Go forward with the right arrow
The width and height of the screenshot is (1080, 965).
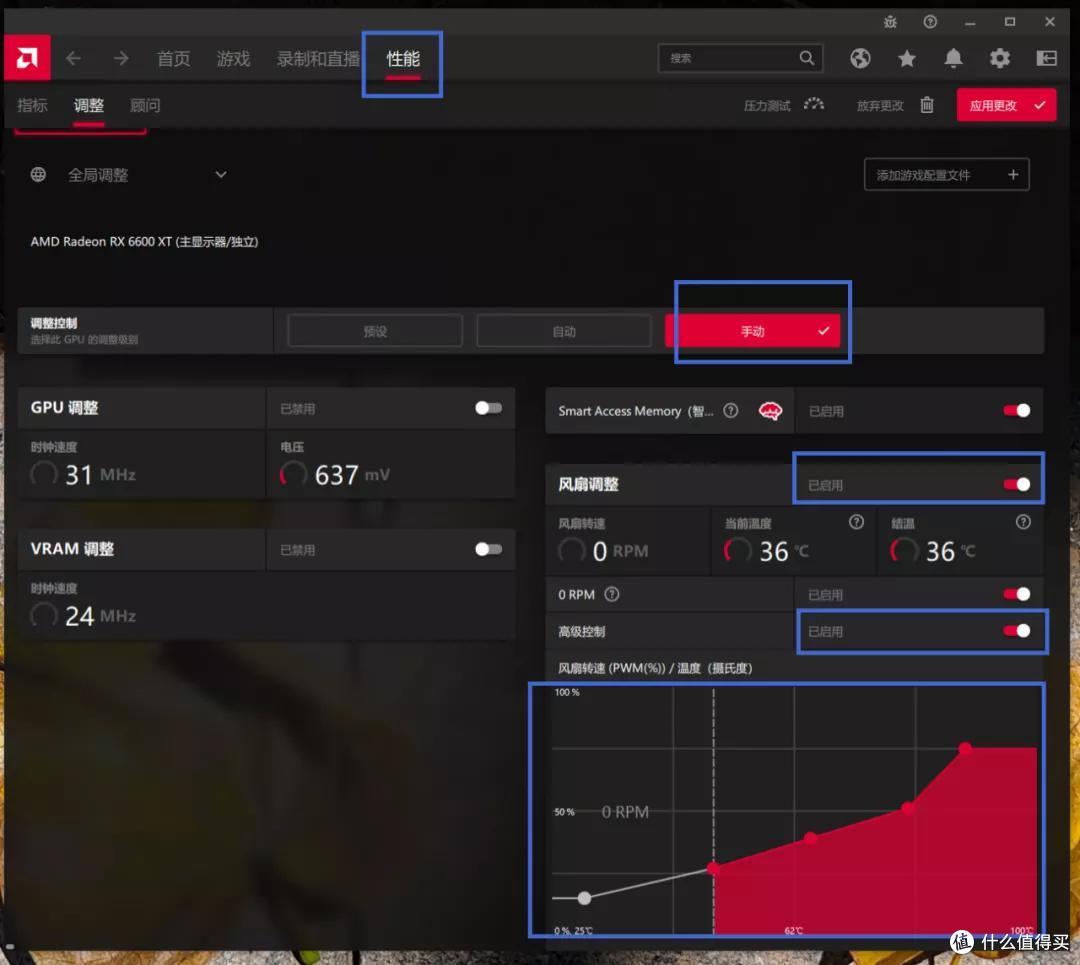click(x=121, y=59)
